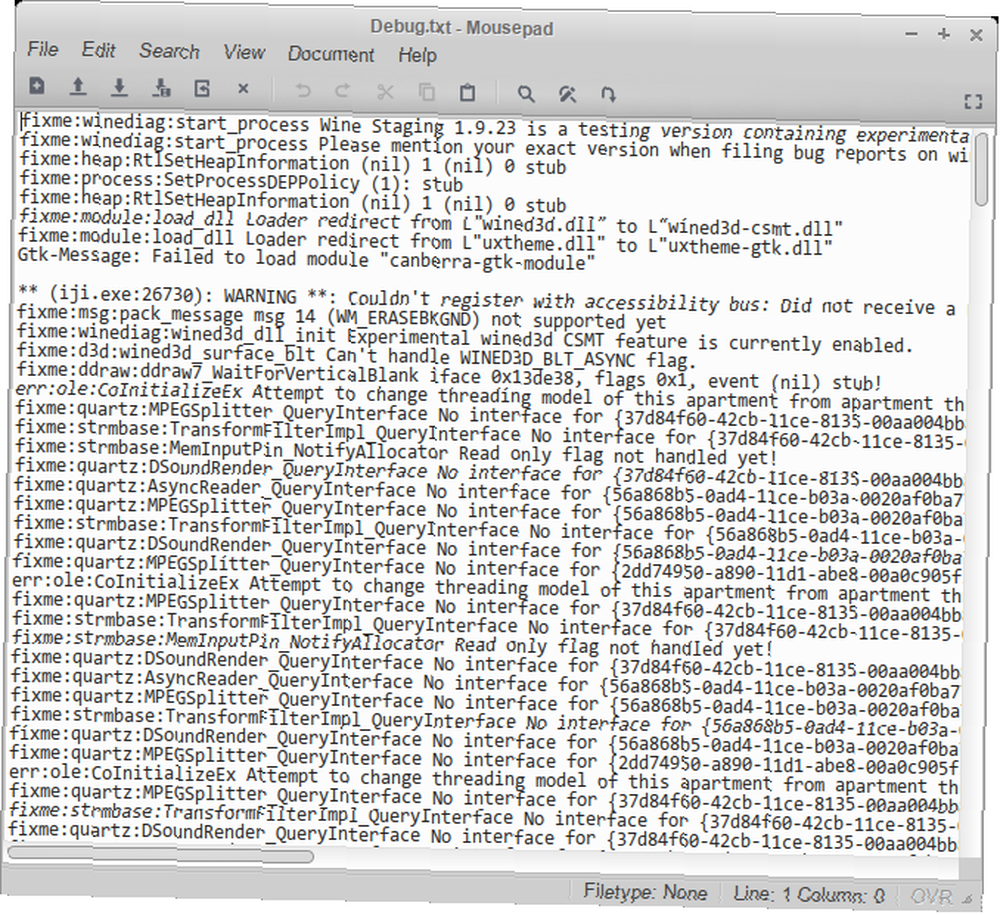Click the Save As toolbar icon

click(161, 88)
